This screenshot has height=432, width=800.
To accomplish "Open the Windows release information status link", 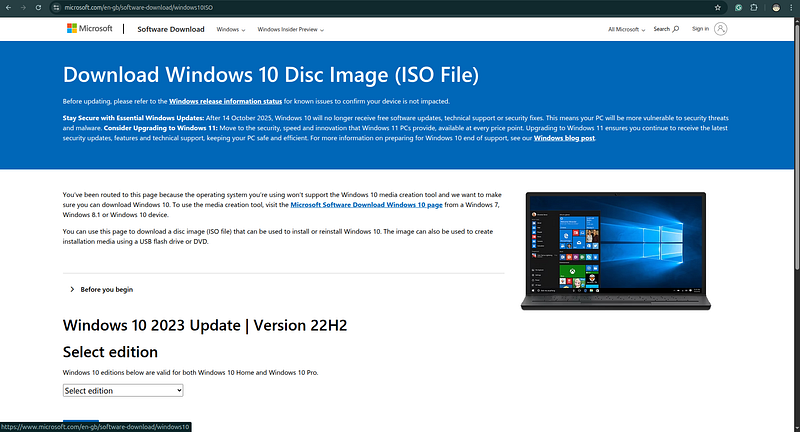I will 226,101.
